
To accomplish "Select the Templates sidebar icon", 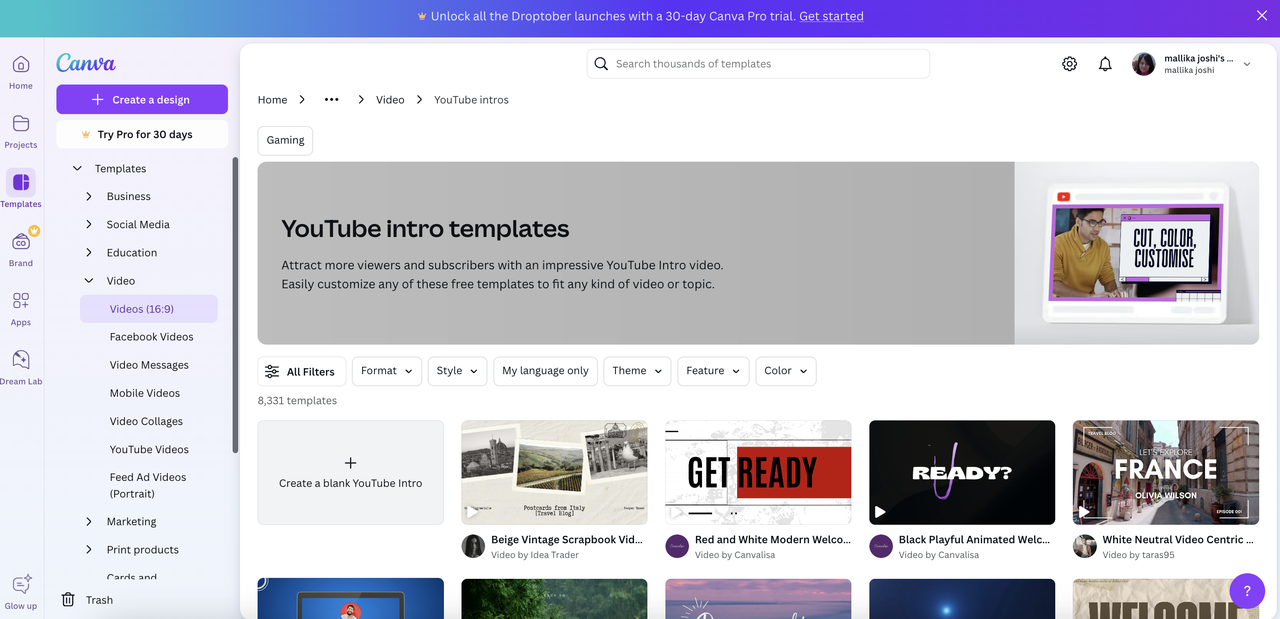I will [x=21, y=183].
